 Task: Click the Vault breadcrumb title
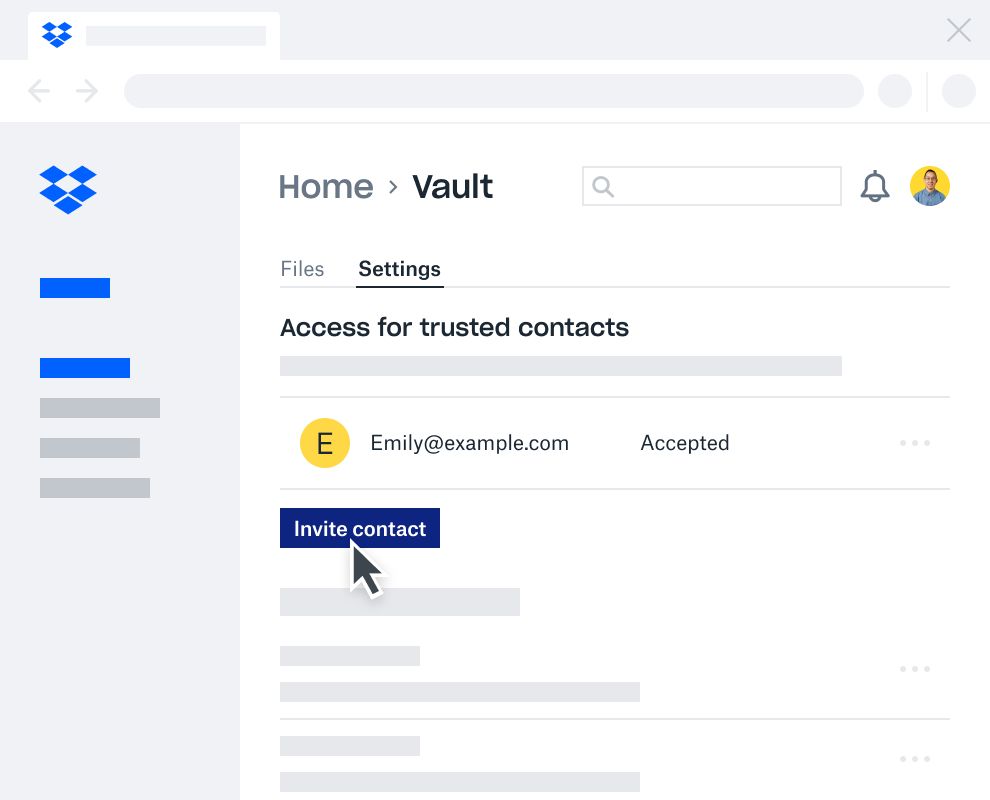tap(453, 187)
